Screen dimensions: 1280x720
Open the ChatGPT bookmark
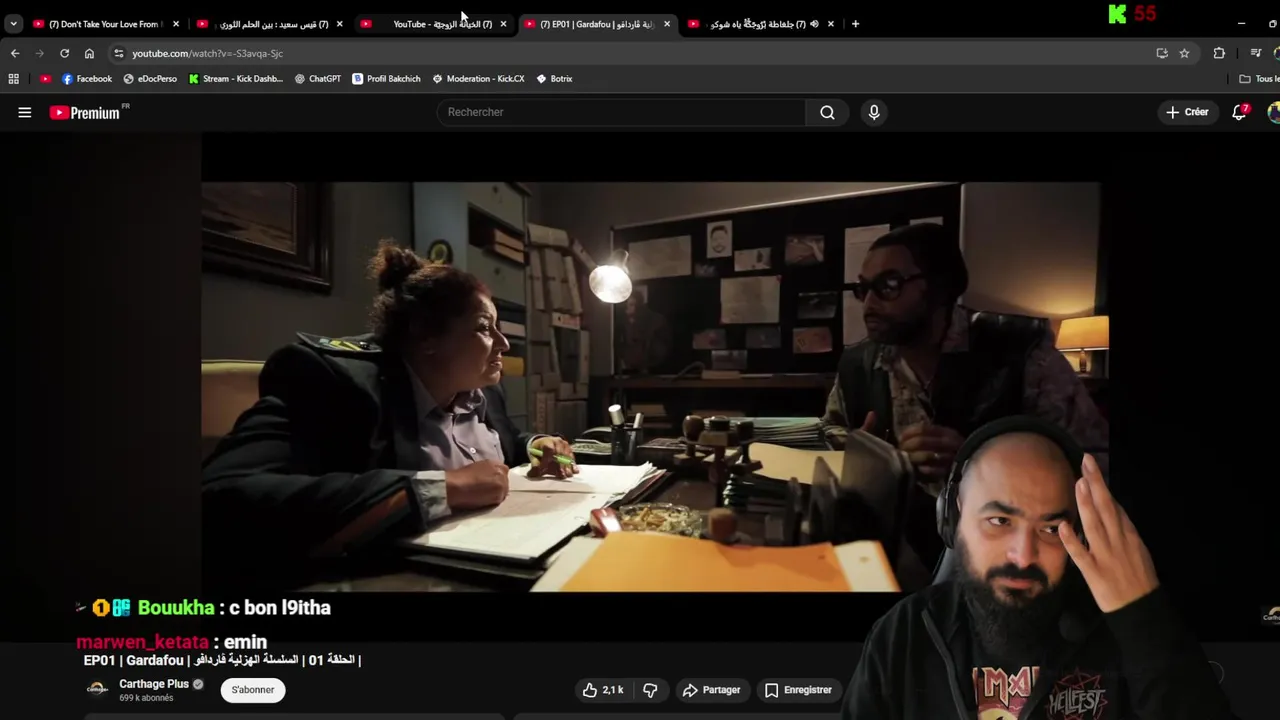click(318, 79)
